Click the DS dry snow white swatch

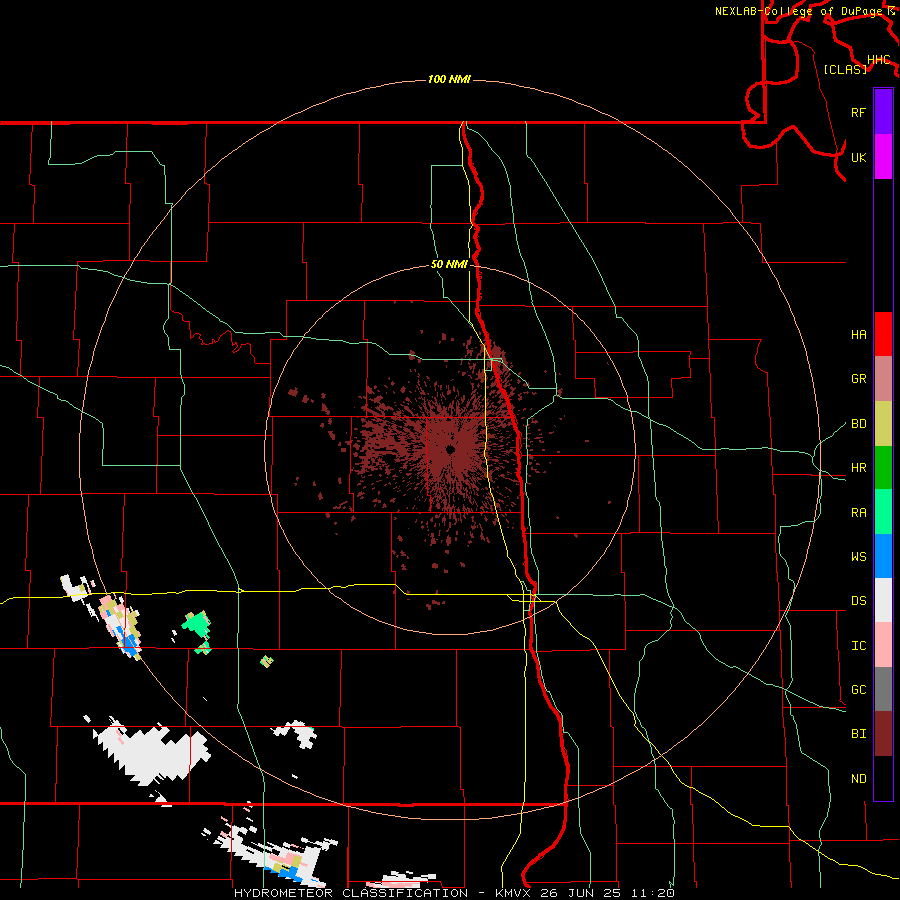(x=883, y=600)
